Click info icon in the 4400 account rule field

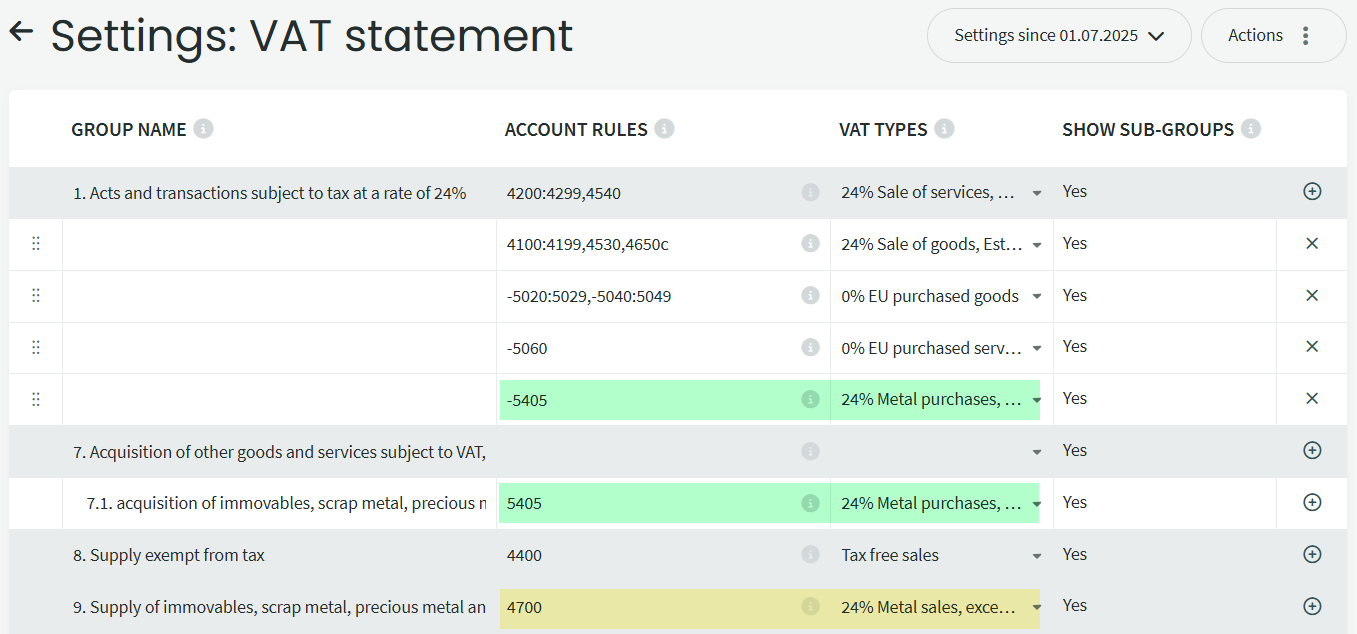pyautogui.click(x=810, y=555)
